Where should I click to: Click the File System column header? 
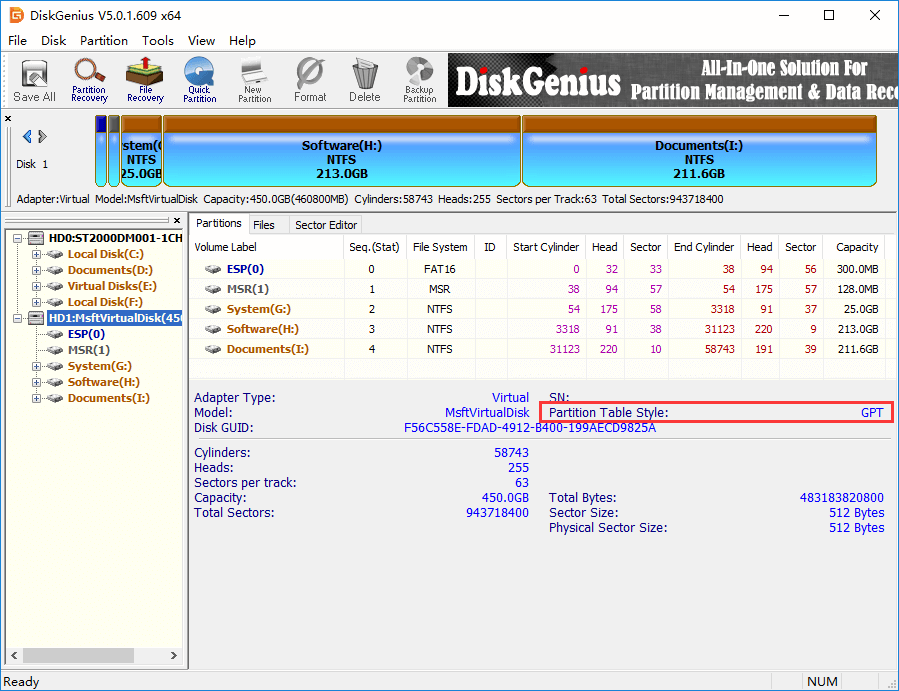click(440, 247)
